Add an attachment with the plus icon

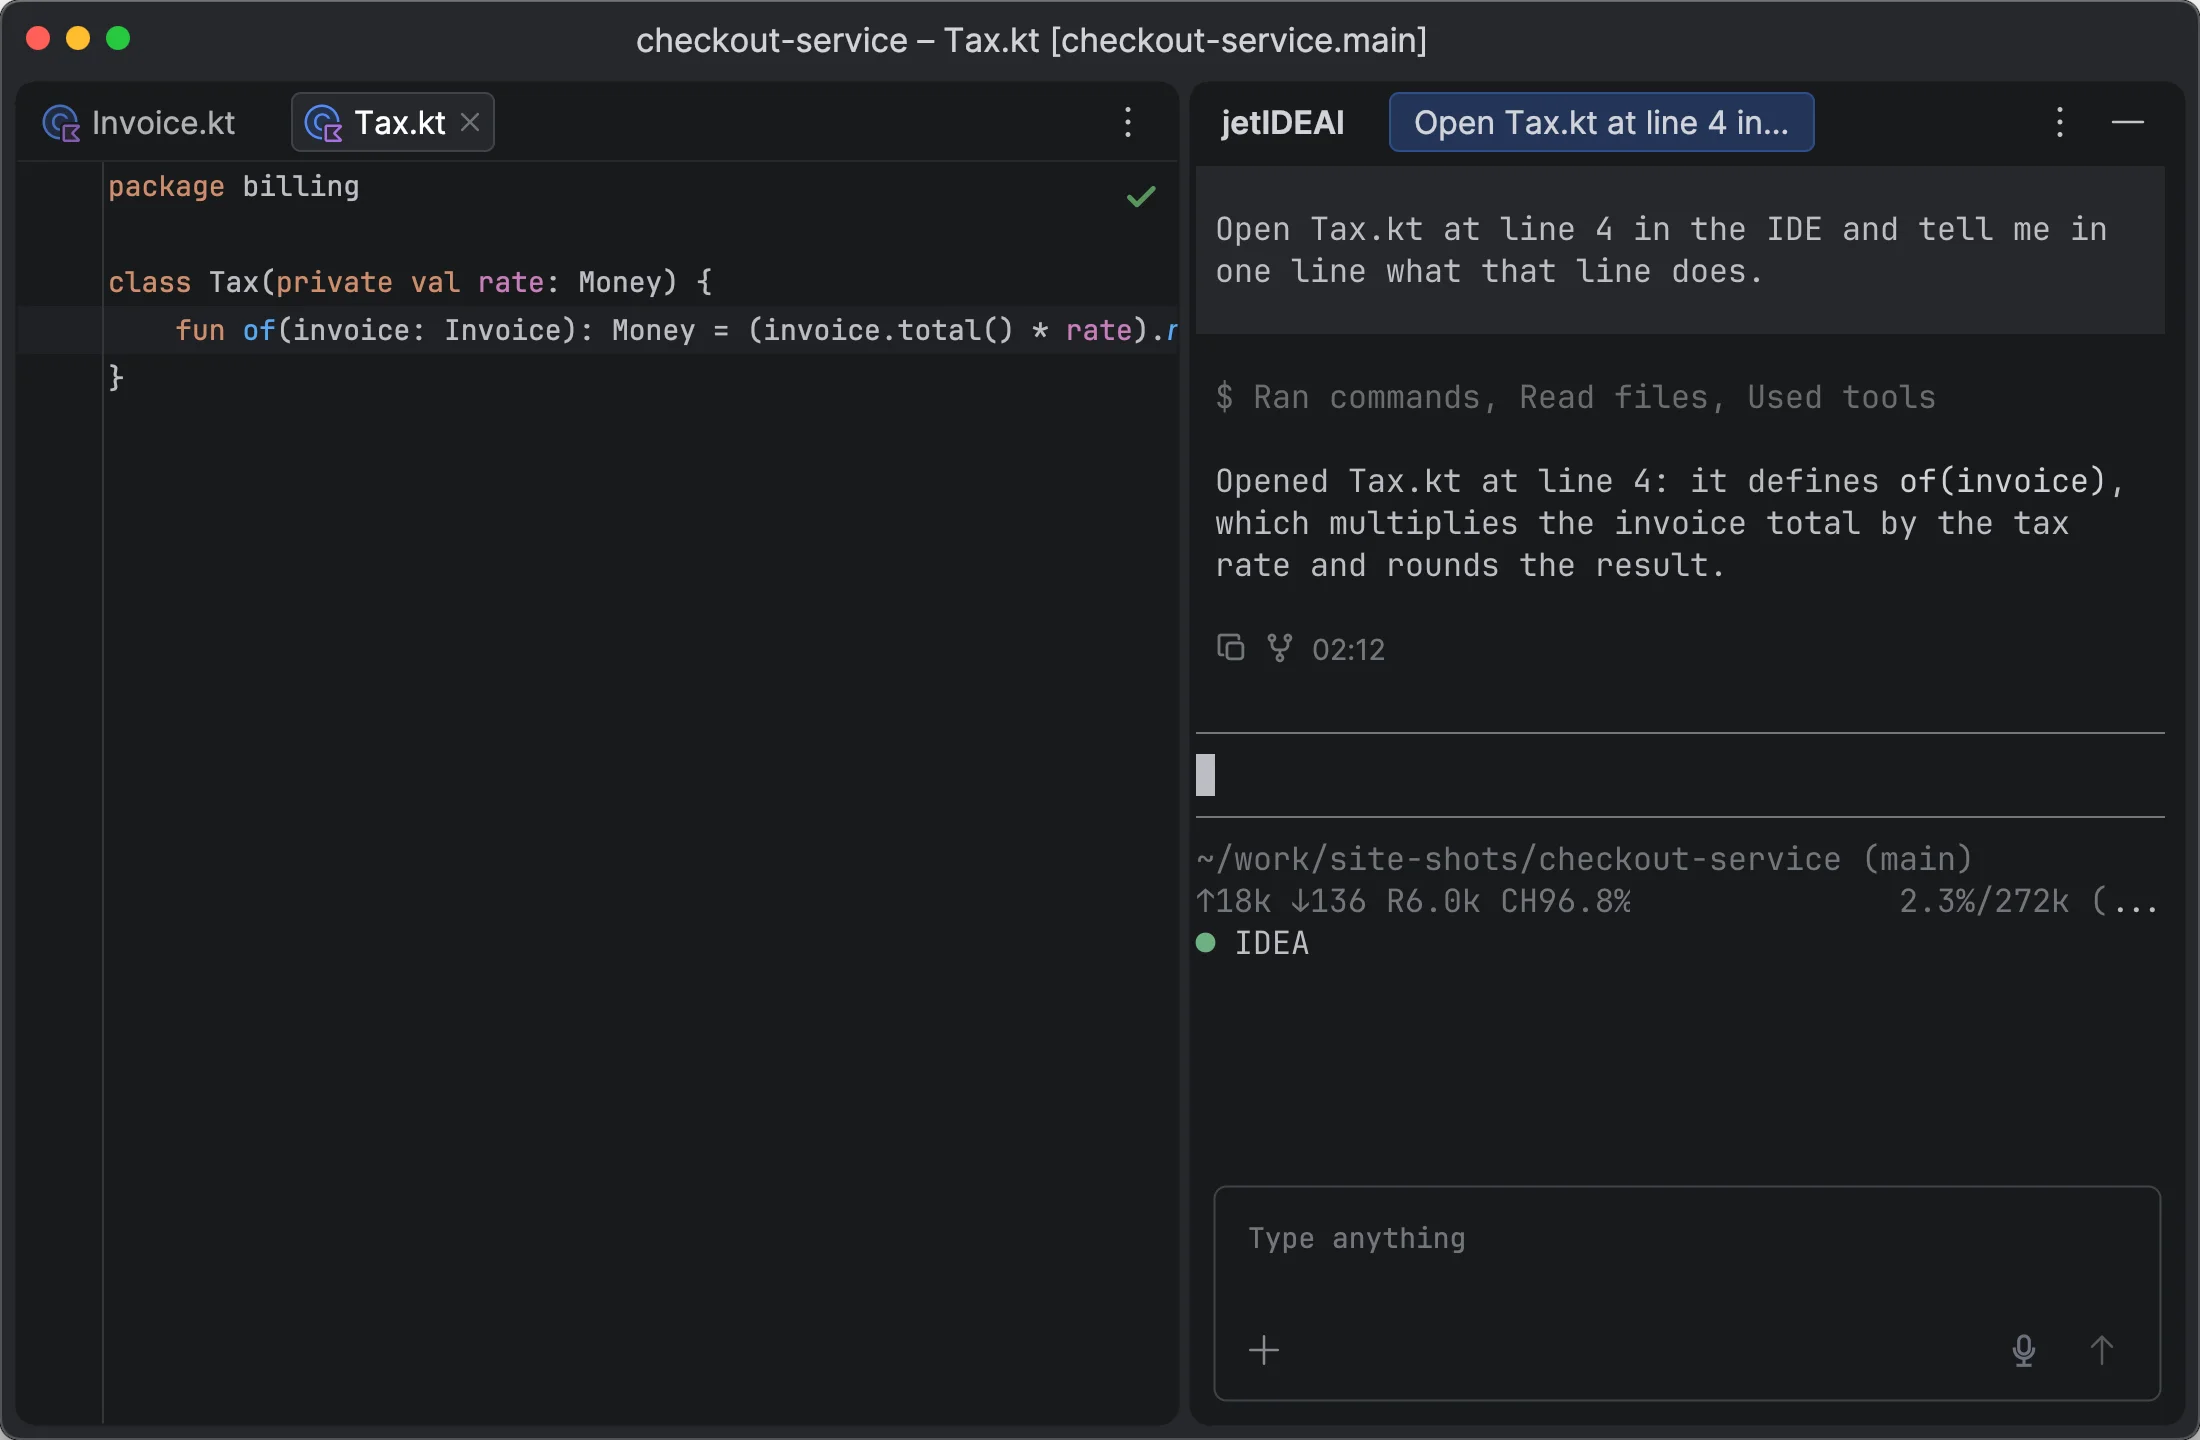[x=1264, y=1350]
